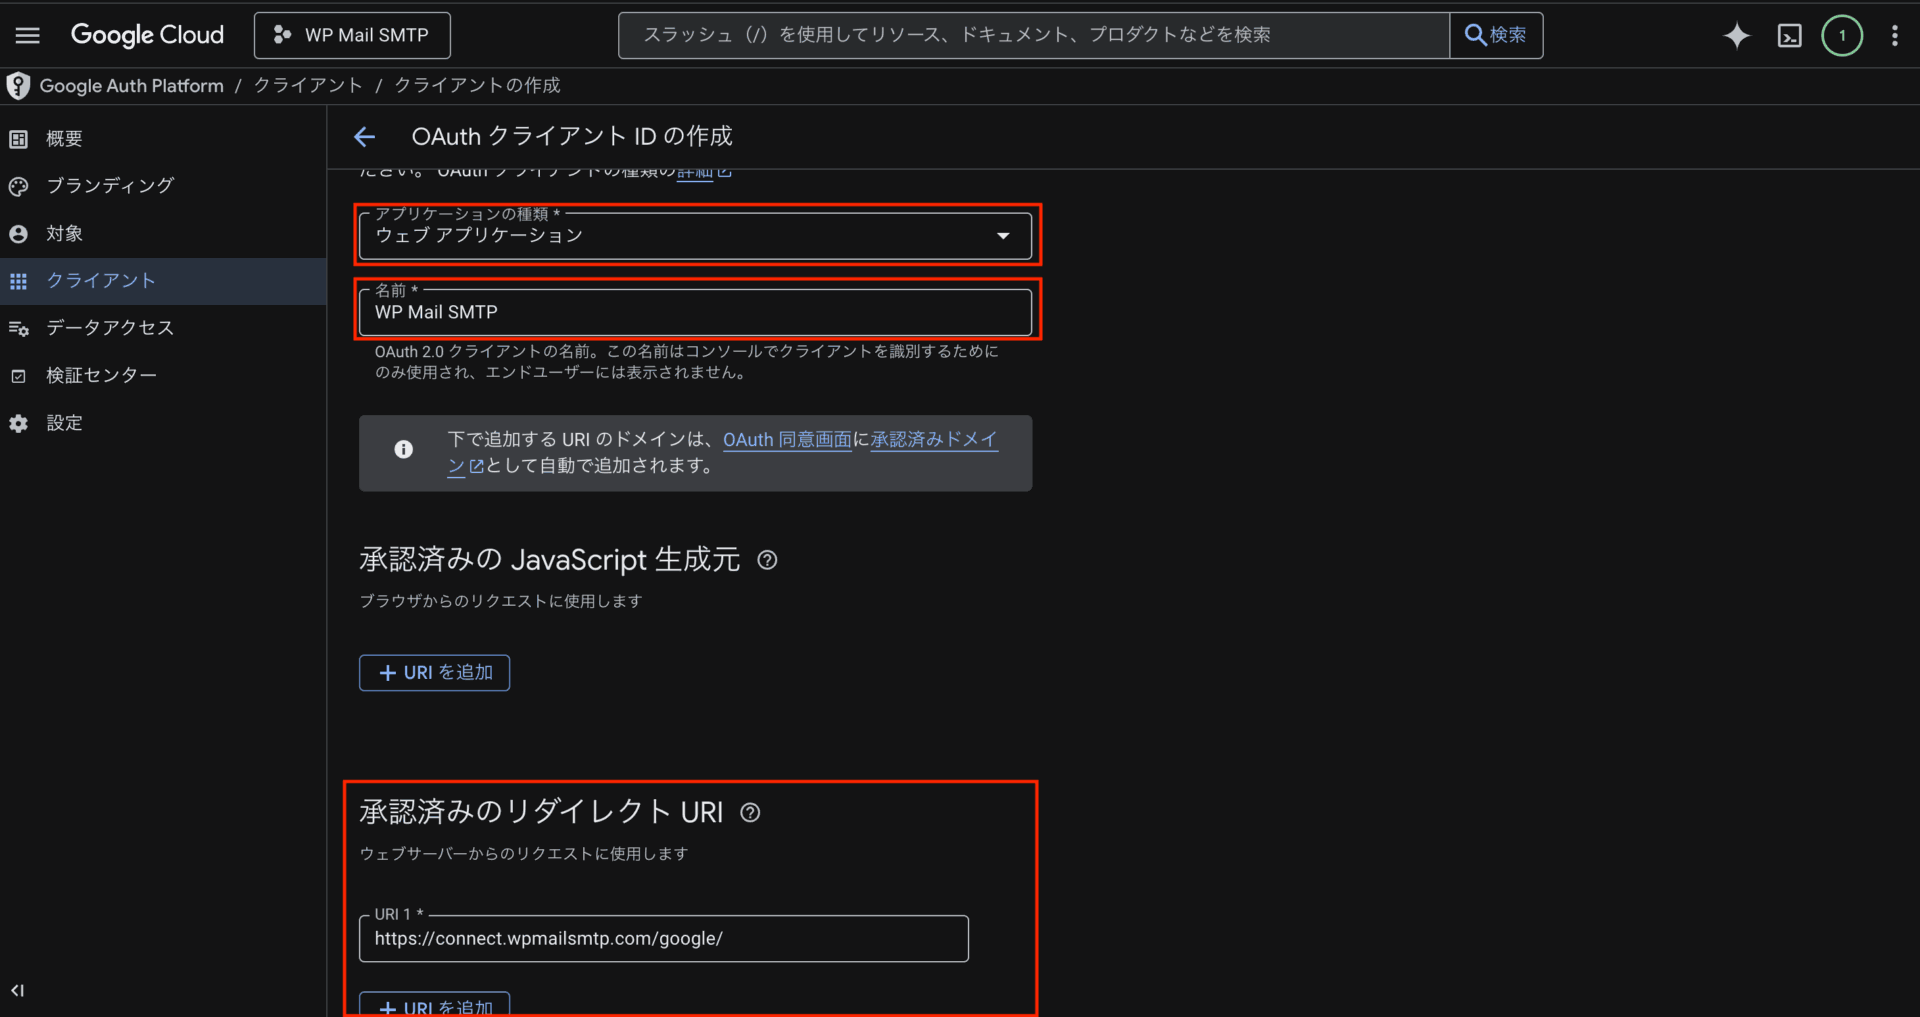Focus the URI 1 redirect input field
Screen dimensions: 1920x1017
(663, 939)
